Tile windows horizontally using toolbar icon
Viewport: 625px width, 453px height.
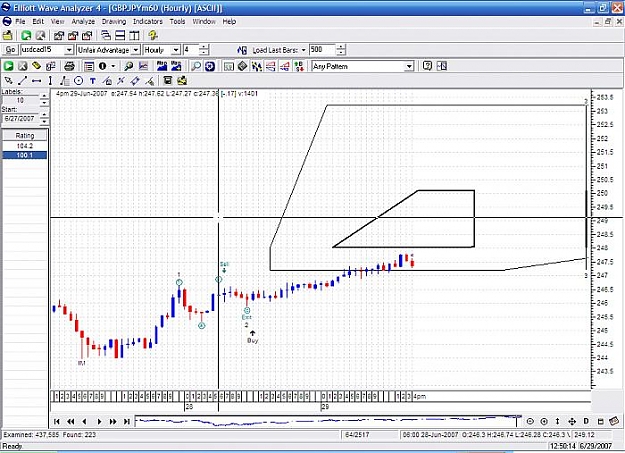pyautogui.click(x=120, y=35)
